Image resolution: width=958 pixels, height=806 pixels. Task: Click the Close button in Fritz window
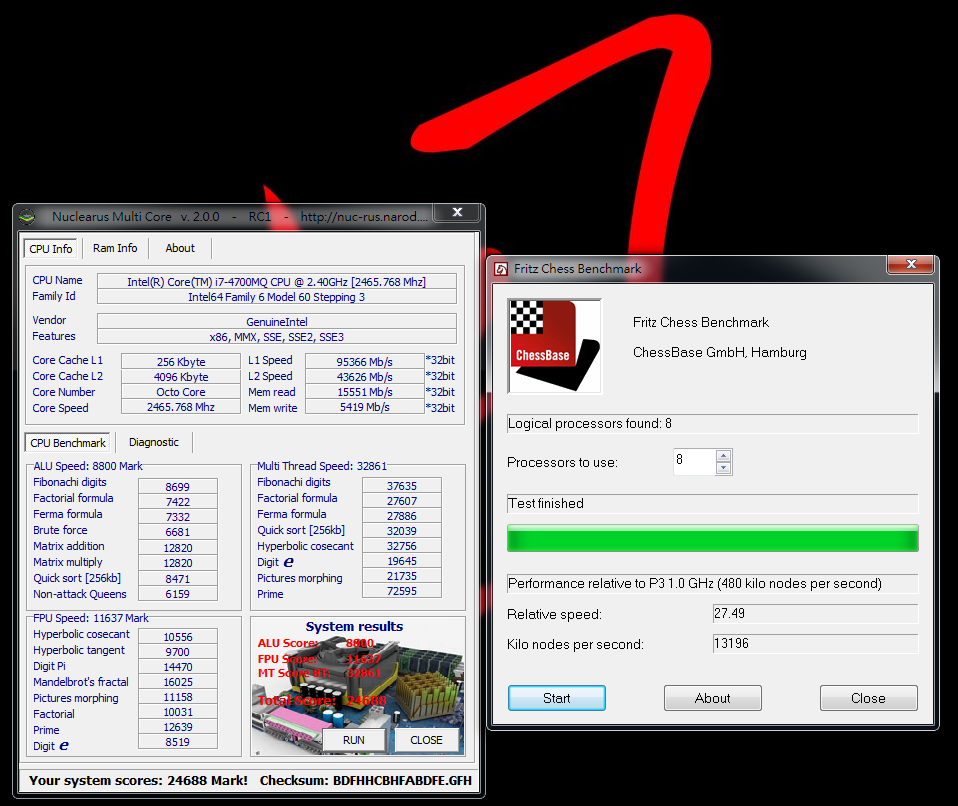pos(868,698)
